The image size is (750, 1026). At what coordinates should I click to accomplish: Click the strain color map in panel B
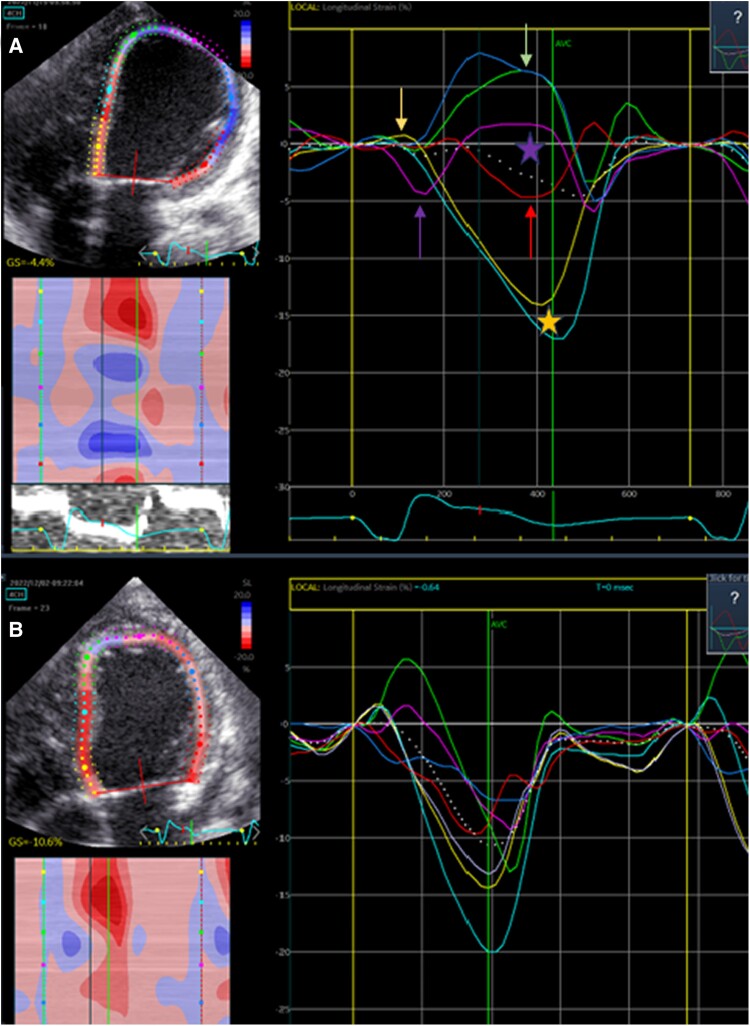pos(123,941)
